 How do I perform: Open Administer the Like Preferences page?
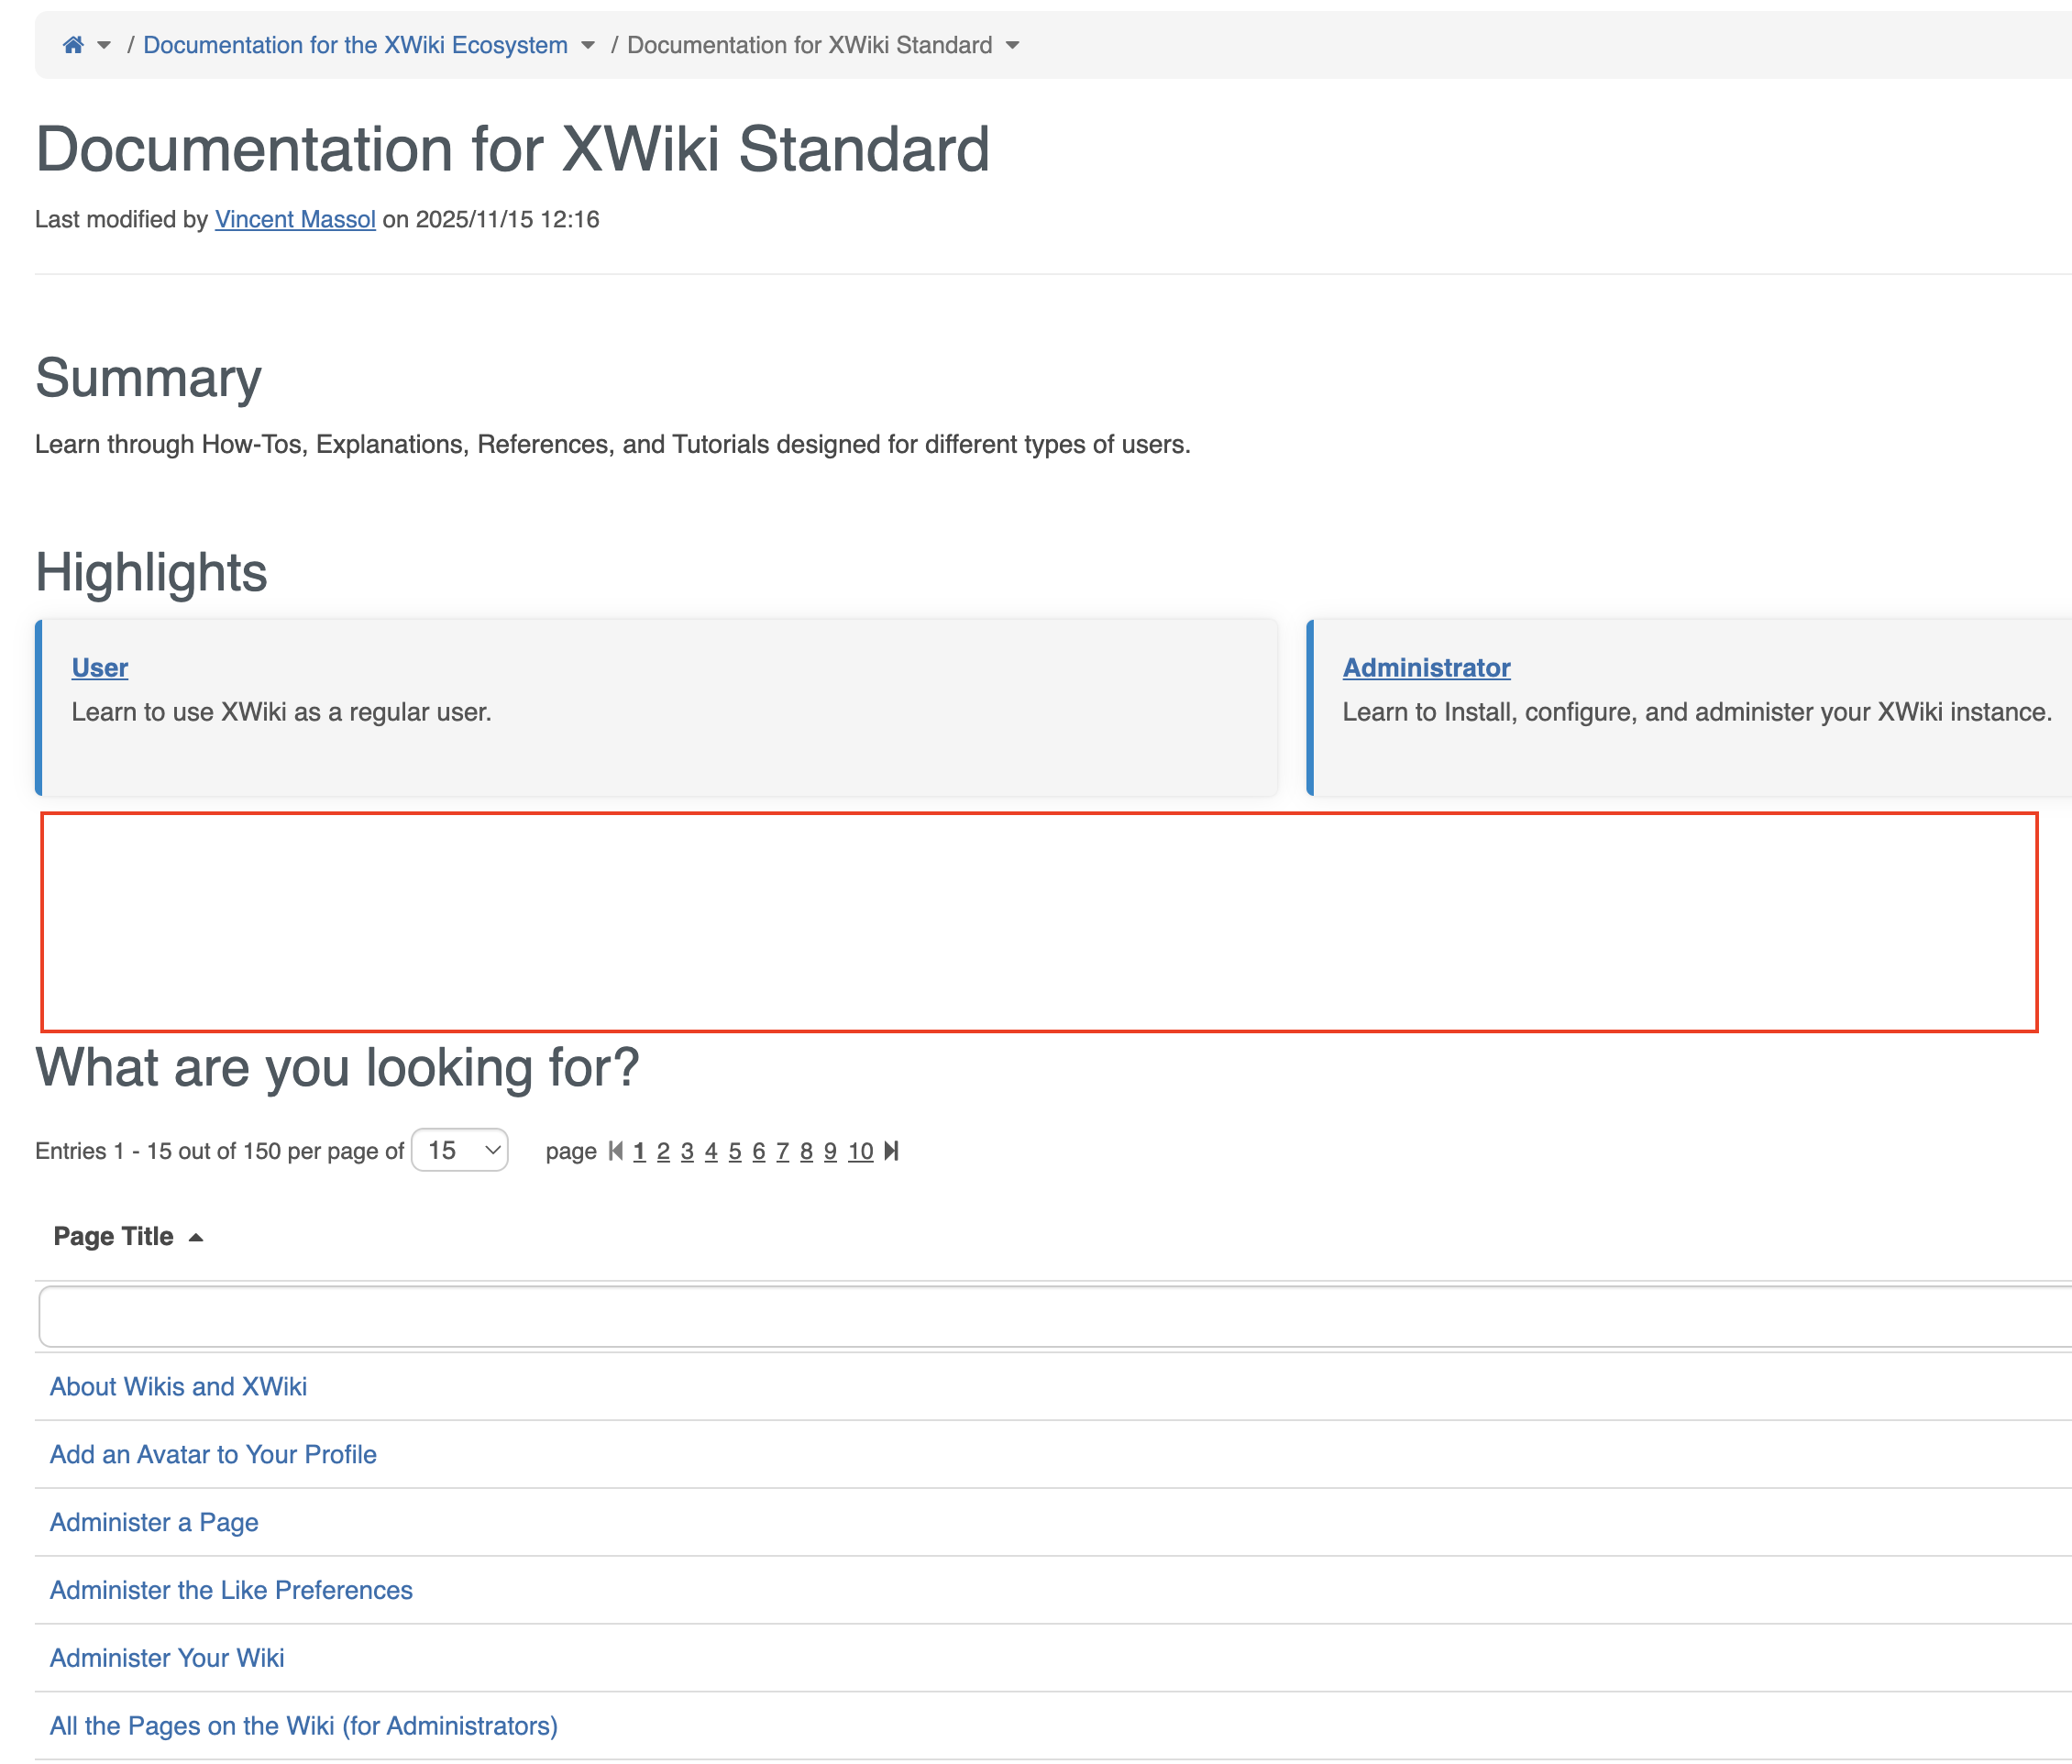(x=231, y=1590)
